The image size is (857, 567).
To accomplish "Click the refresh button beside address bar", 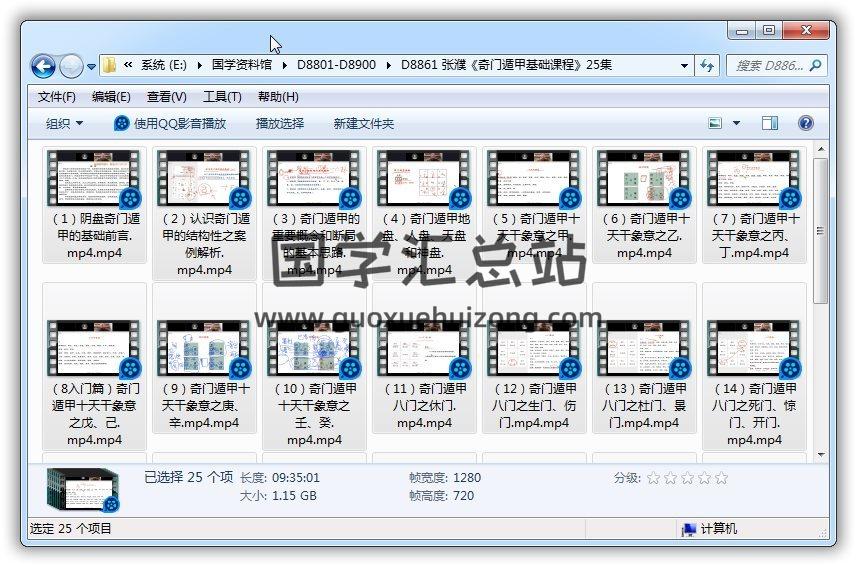I will tap(707, 65).
